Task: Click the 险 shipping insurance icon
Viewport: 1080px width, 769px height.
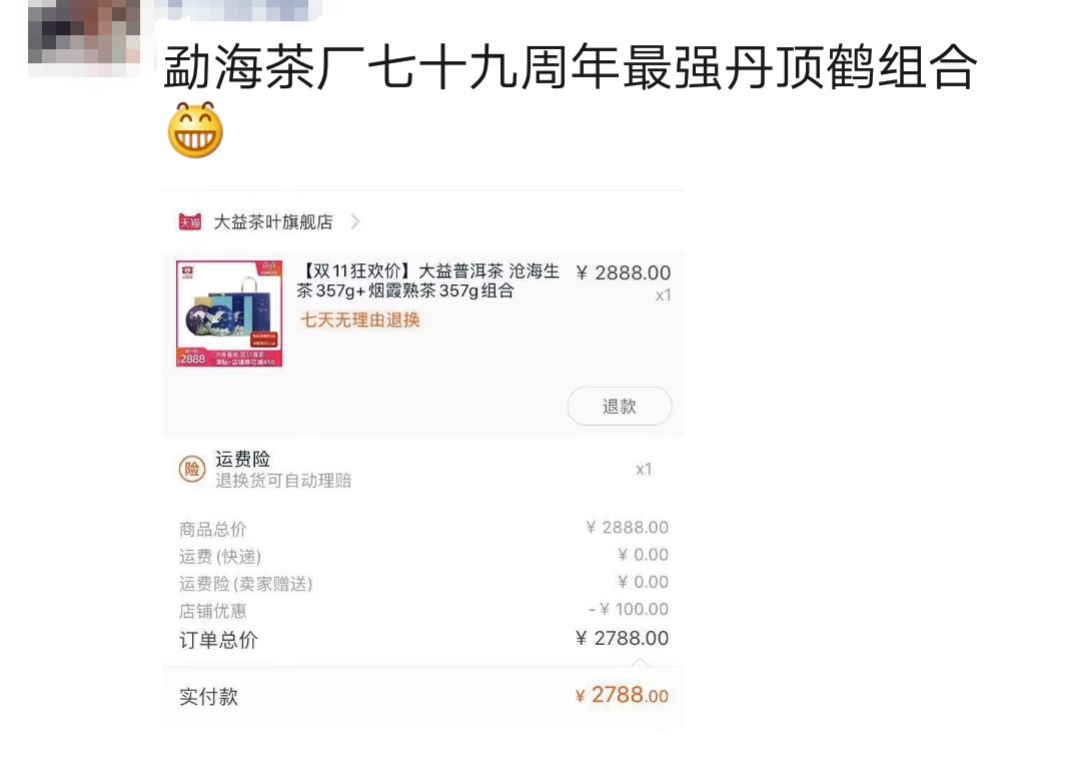Action: 192,469
